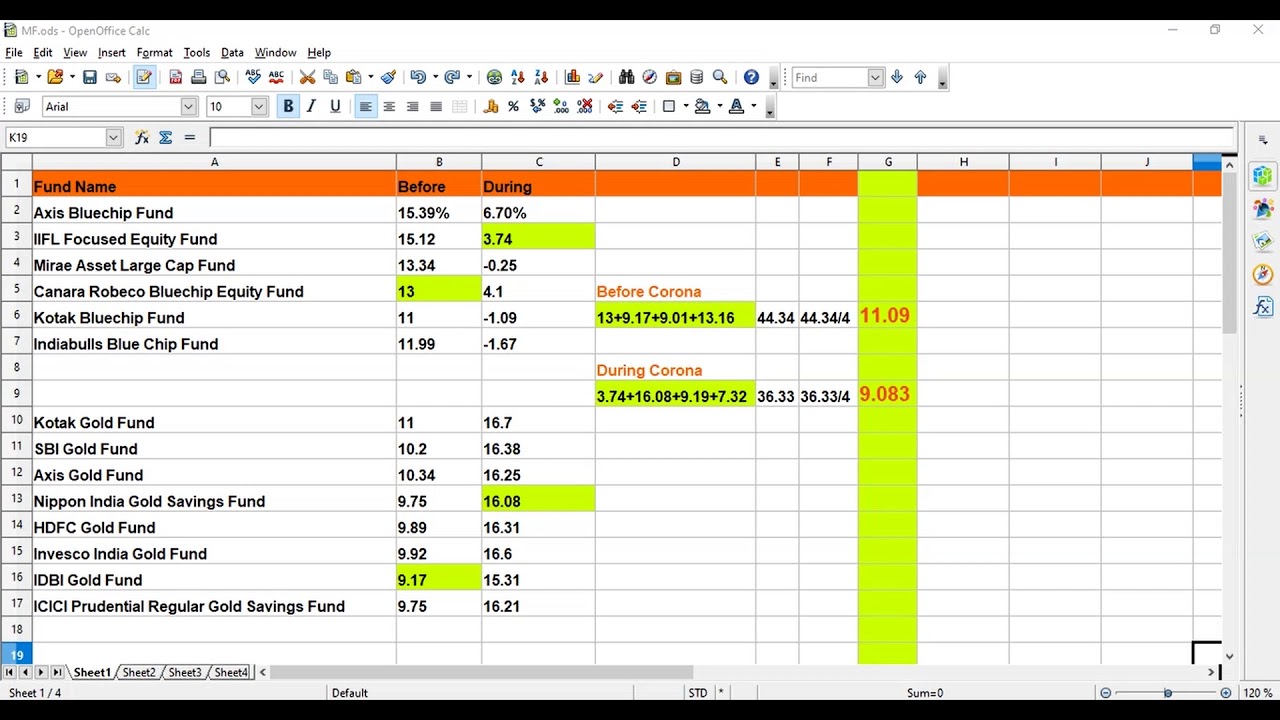The image size is (1280, 720).
Task: Click the Undo arrow icon
Action: [x=418, y=77]
